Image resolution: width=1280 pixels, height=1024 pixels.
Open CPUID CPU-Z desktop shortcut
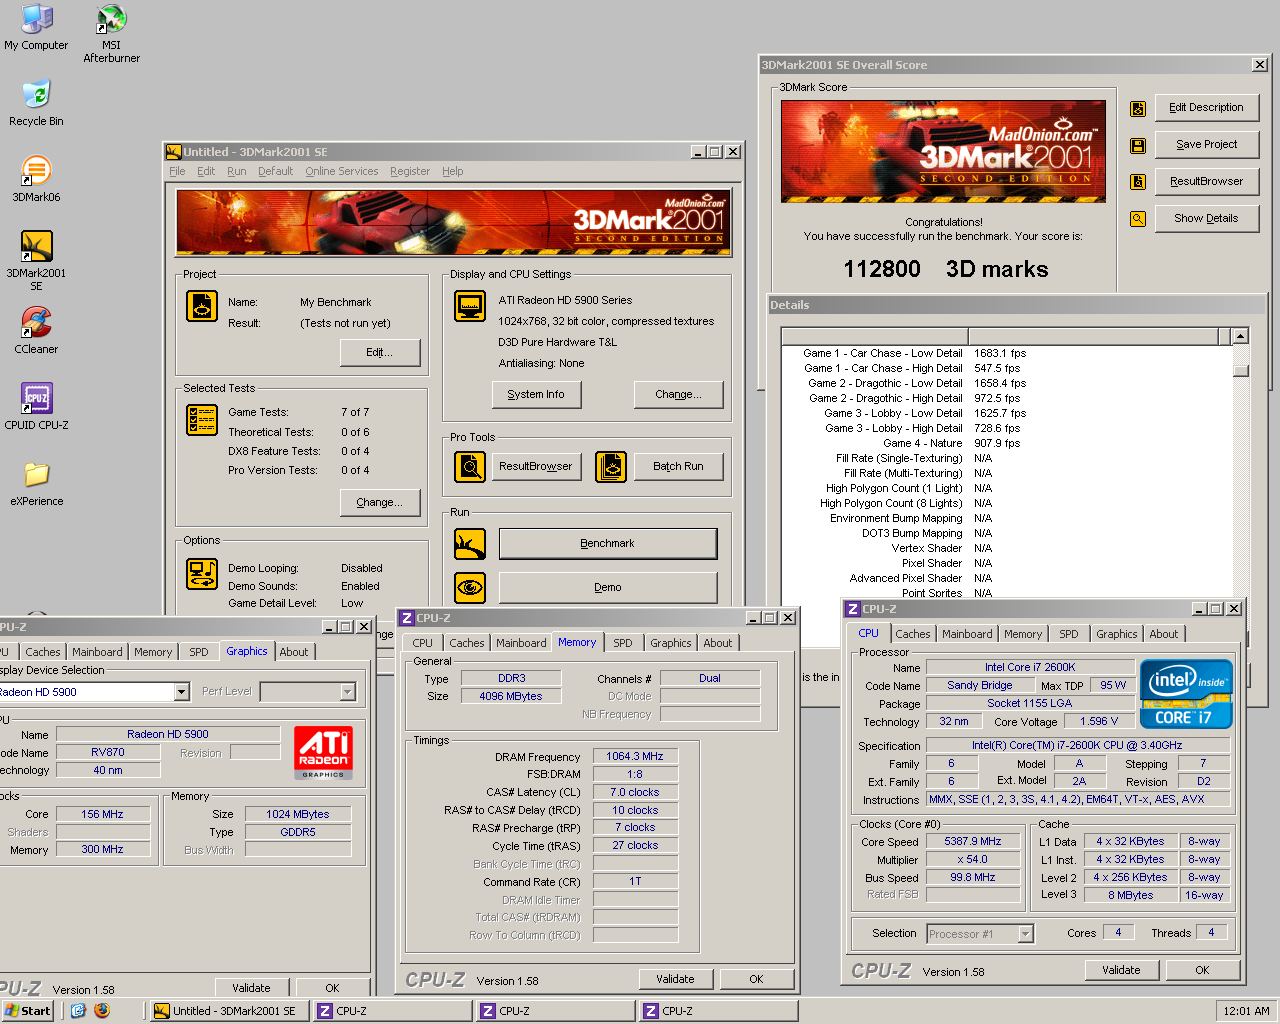(36, 406)
